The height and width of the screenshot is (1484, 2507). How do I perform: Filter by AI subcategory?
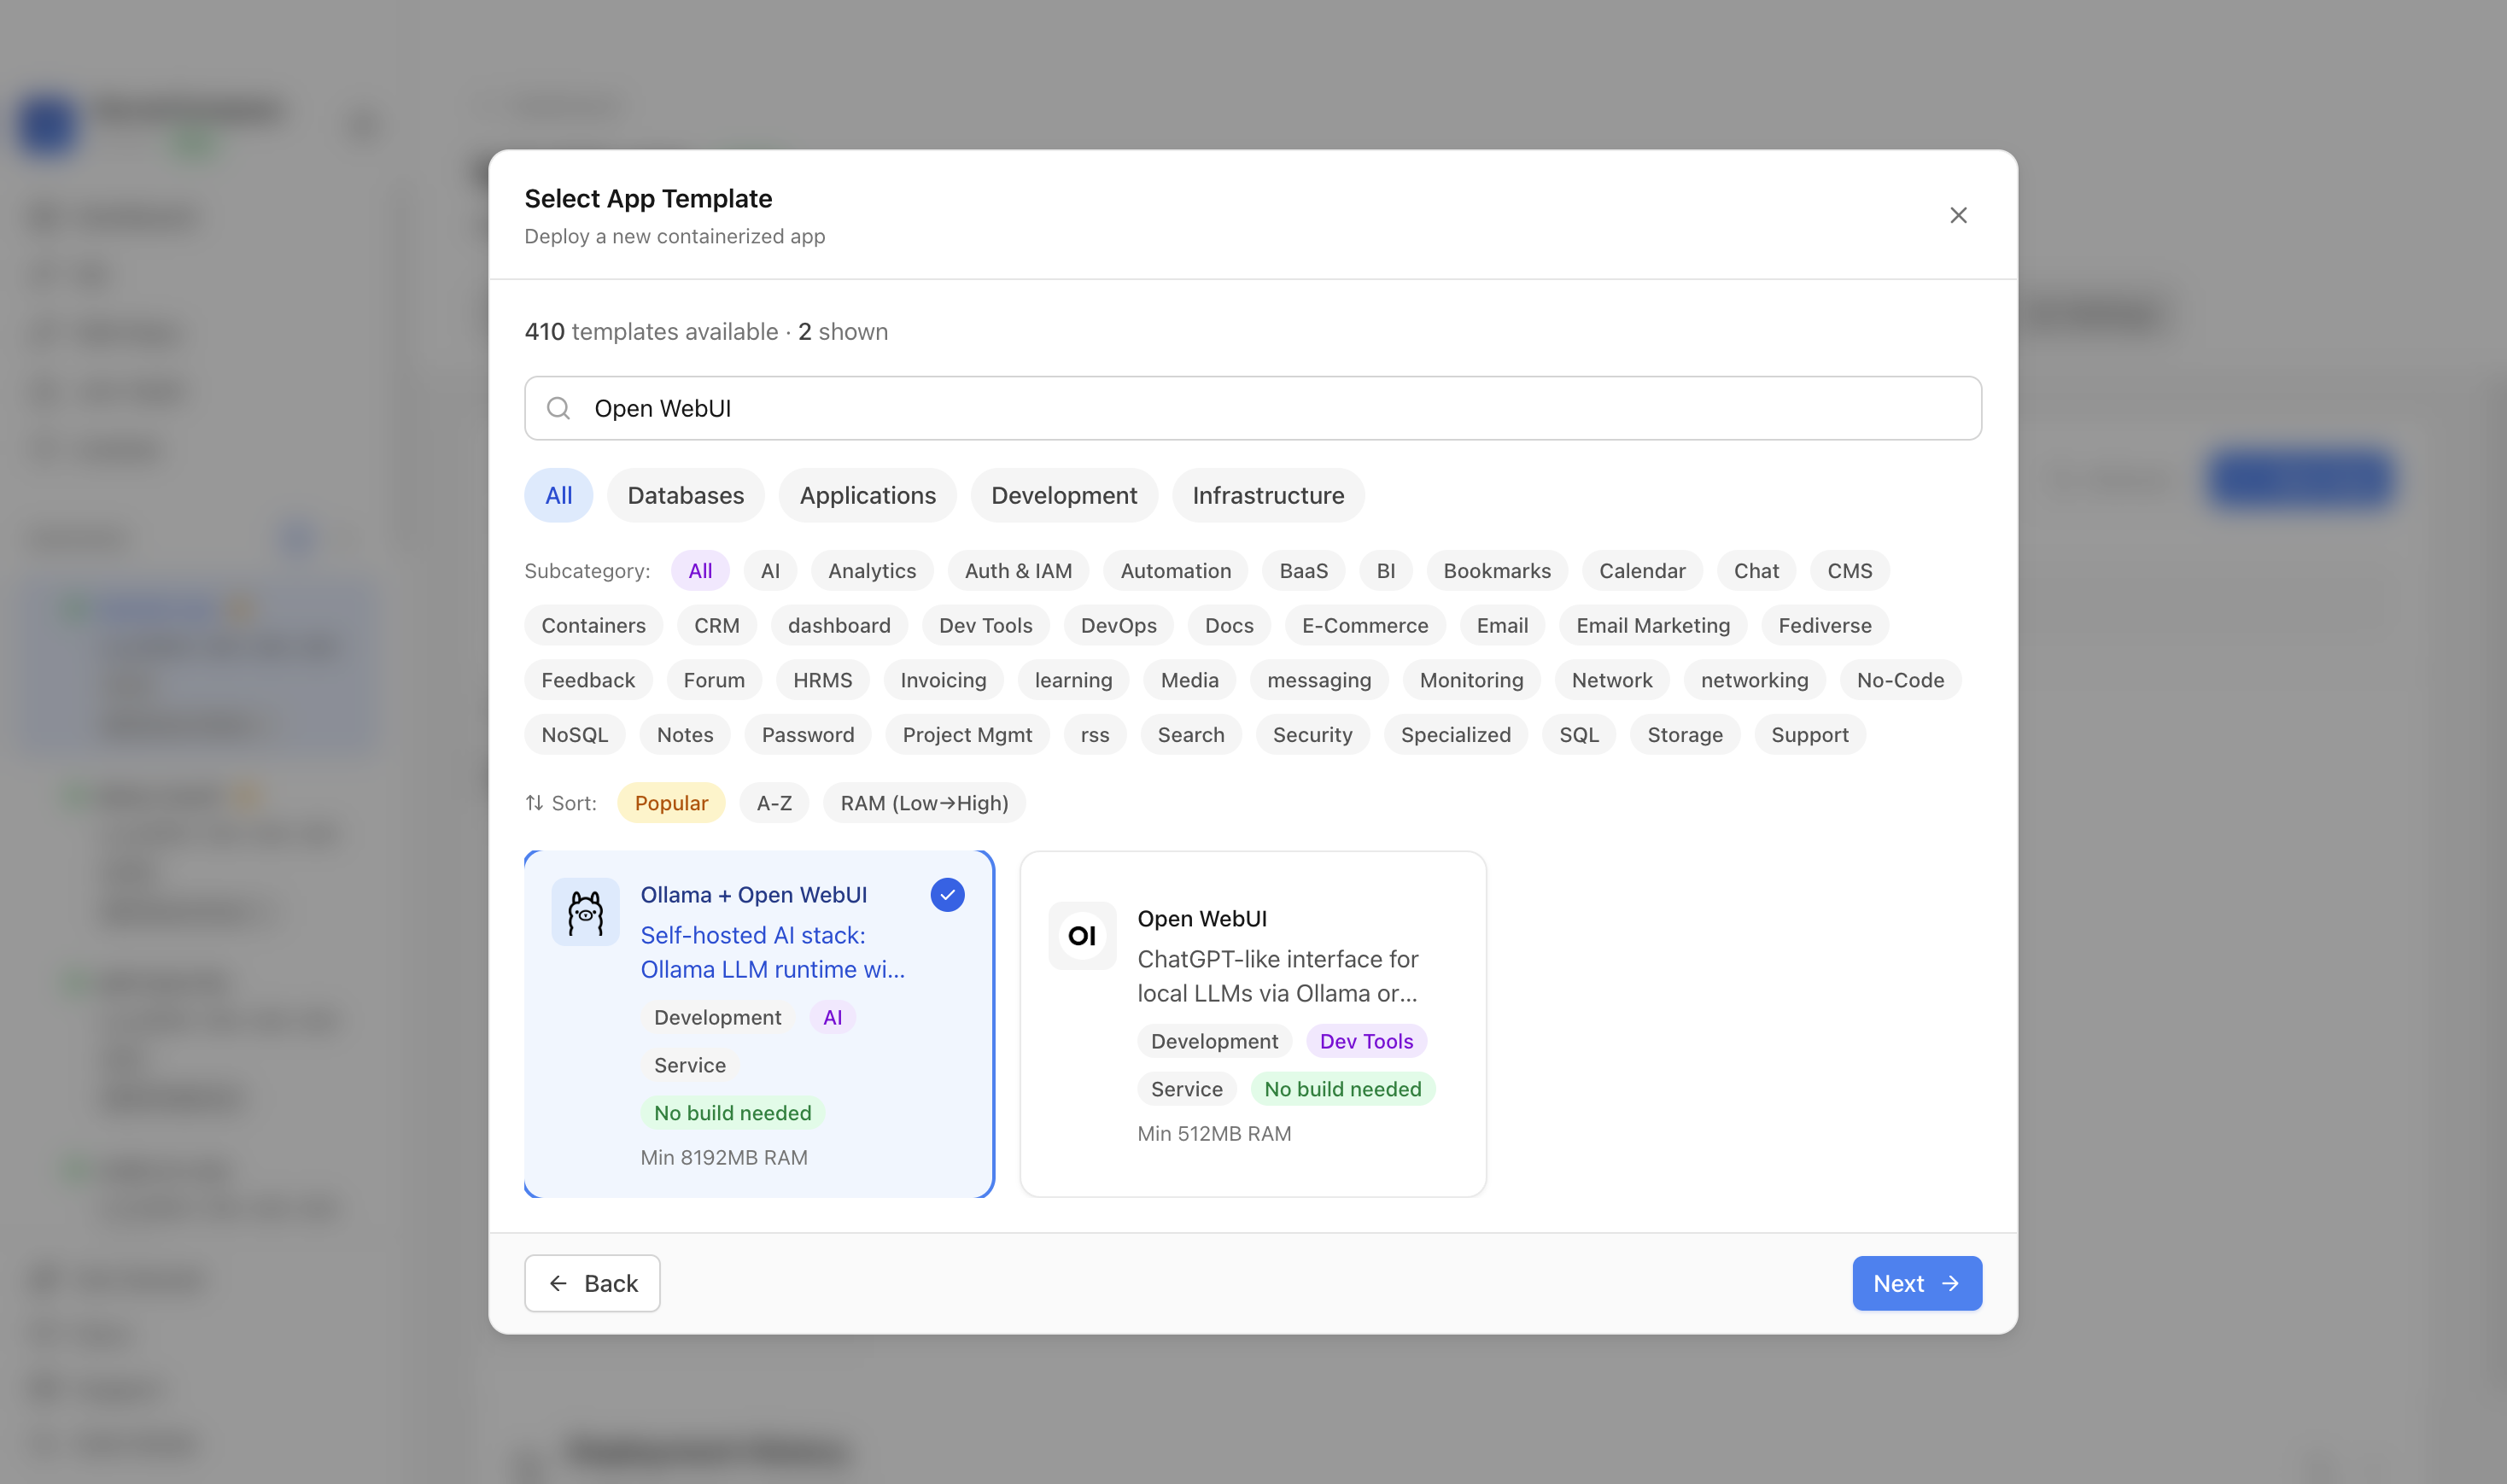pyautogui.click(x=770, y=571)
